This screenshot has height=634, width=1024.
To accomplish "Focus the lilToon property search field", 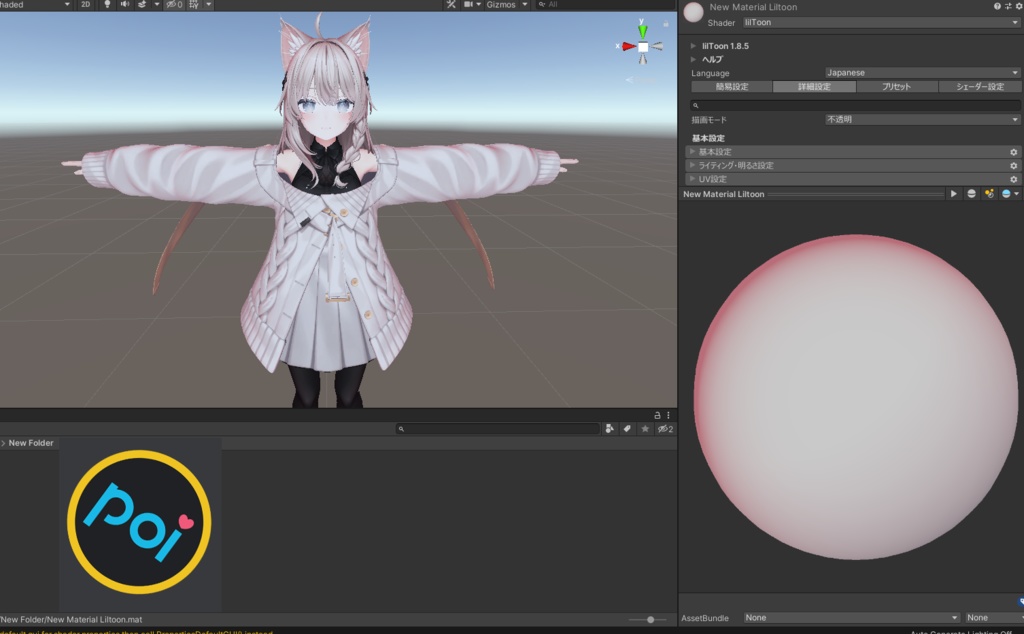I will 856,105.
